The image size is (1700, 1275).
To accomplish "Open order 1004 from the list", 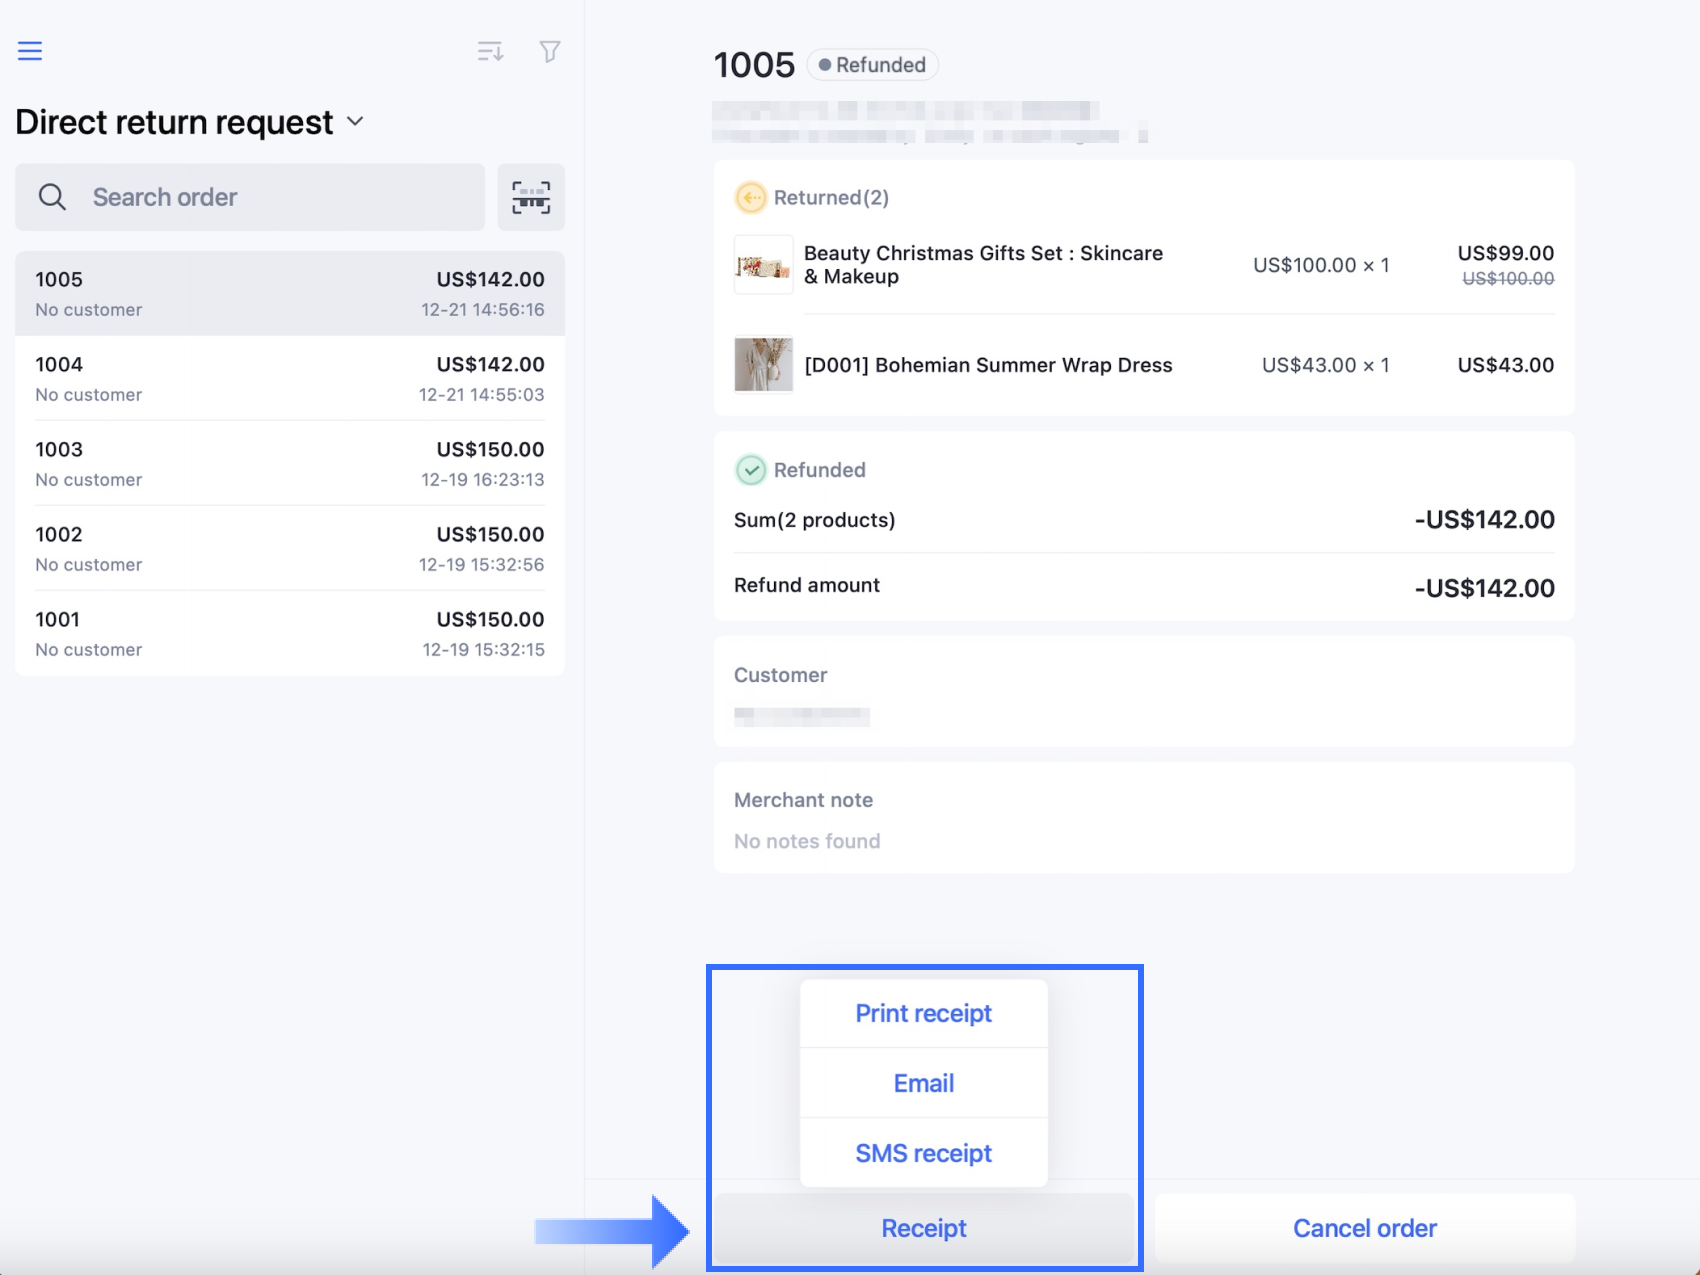I will 289,379.
